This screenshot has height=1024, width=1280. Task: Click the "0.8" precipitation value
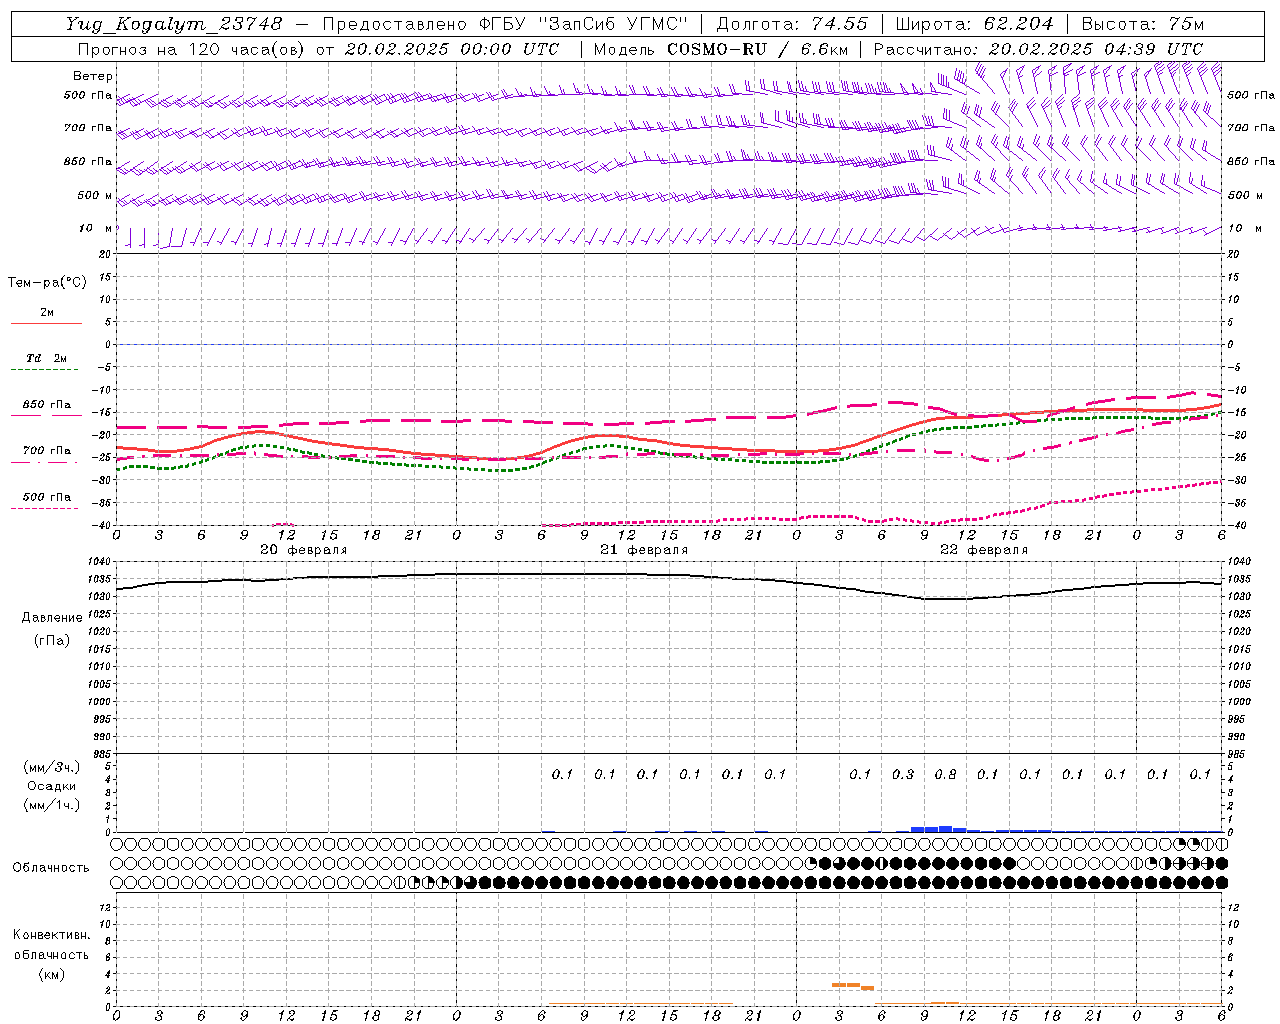(945, 774)
